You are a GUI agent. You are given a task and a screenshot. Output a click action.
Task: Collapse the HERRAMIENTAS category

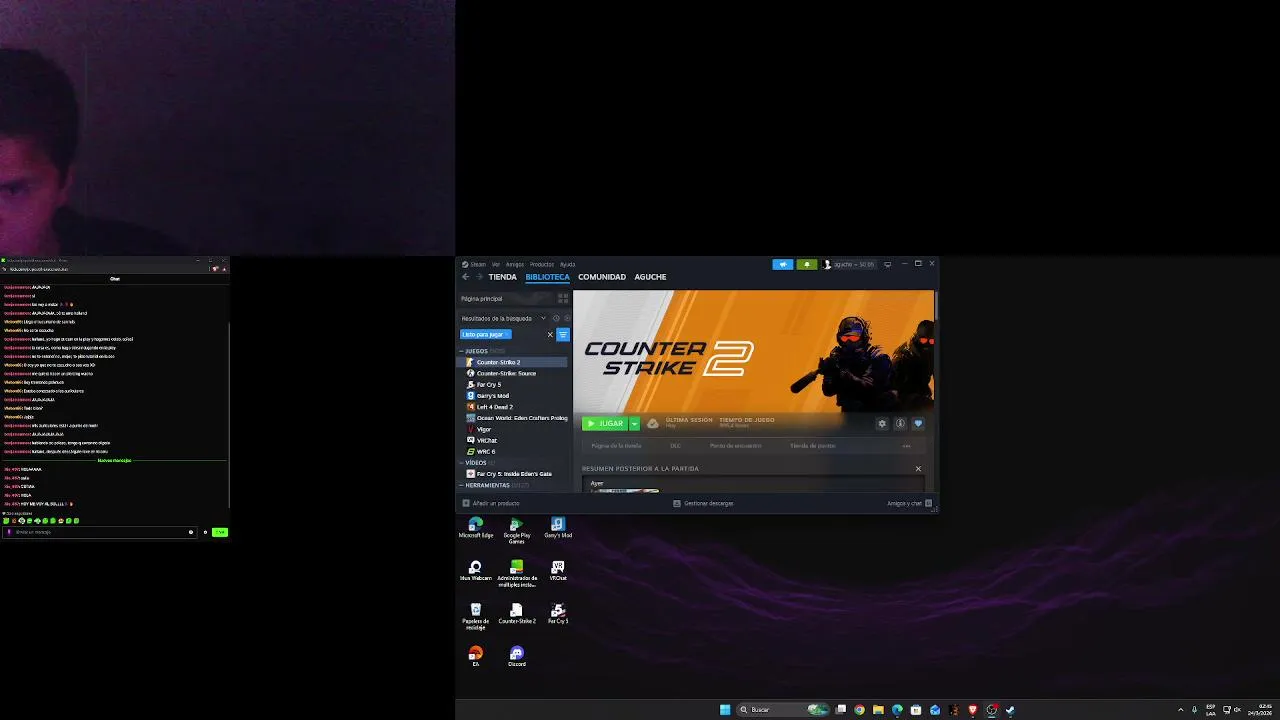[x=485, y=485]
